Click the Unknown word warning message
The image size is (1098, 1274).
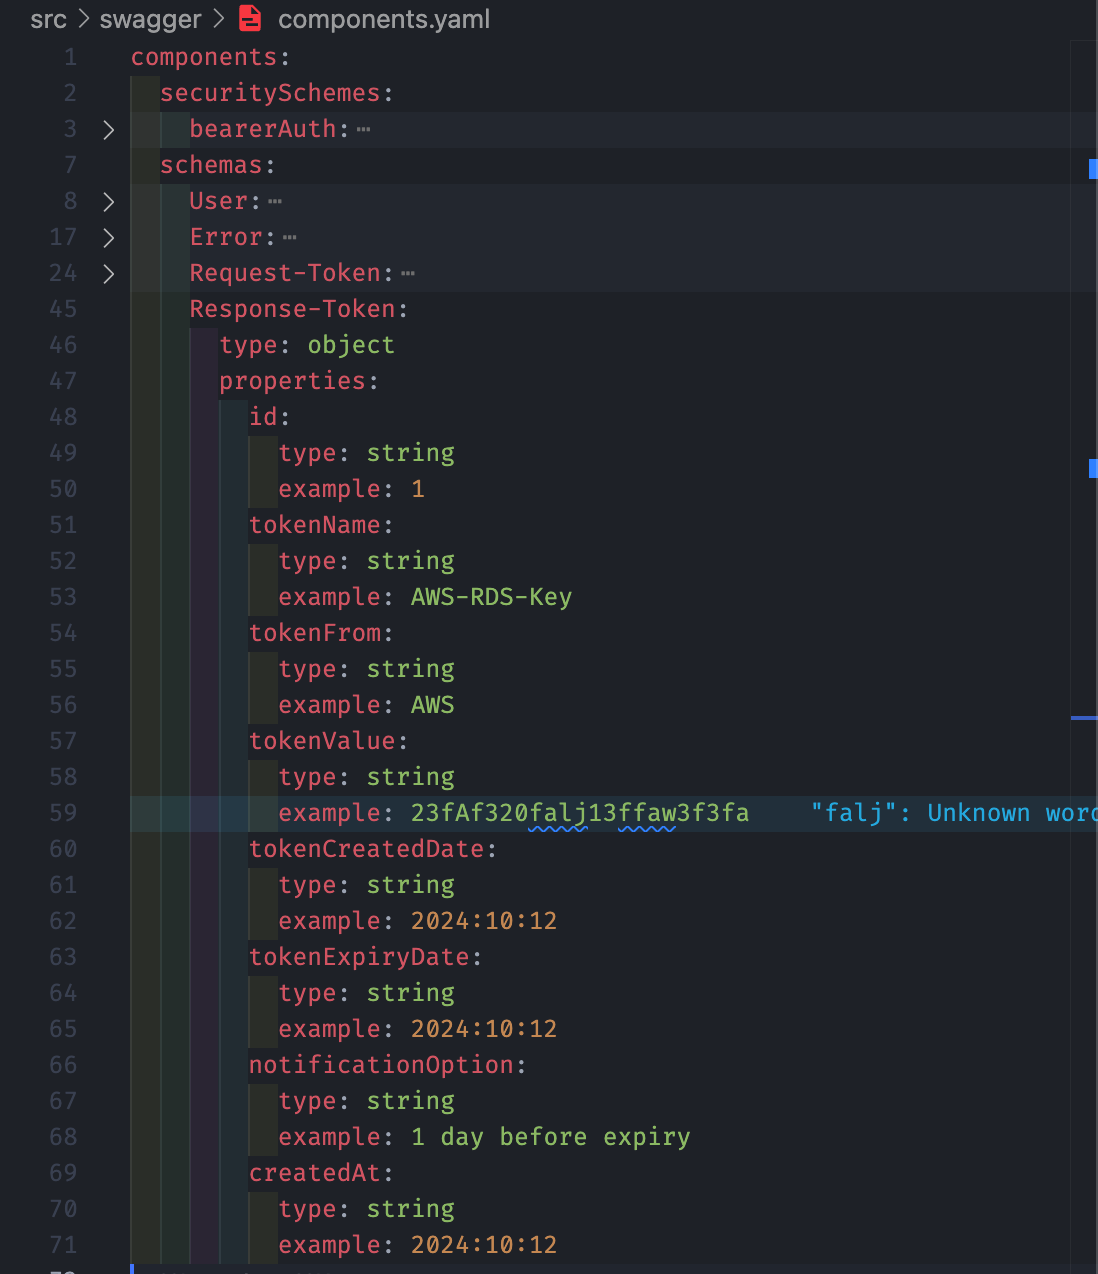950,813
